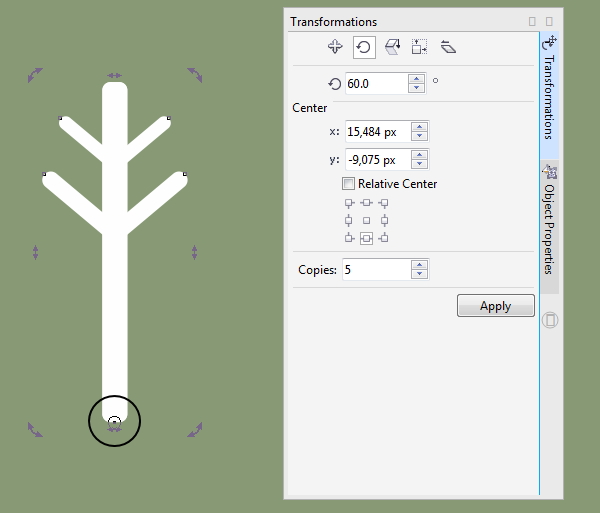Set anchor point to top-right
This screenshot has width=600, height=513.
coord(384,203)
